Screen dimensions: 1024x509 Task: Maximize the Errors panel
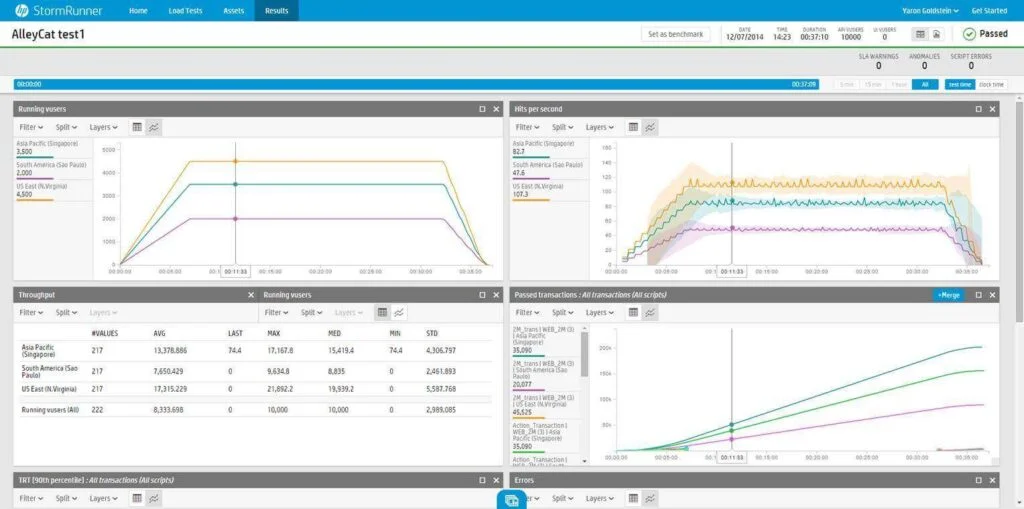pyautogui.click(x=978, y=480)
